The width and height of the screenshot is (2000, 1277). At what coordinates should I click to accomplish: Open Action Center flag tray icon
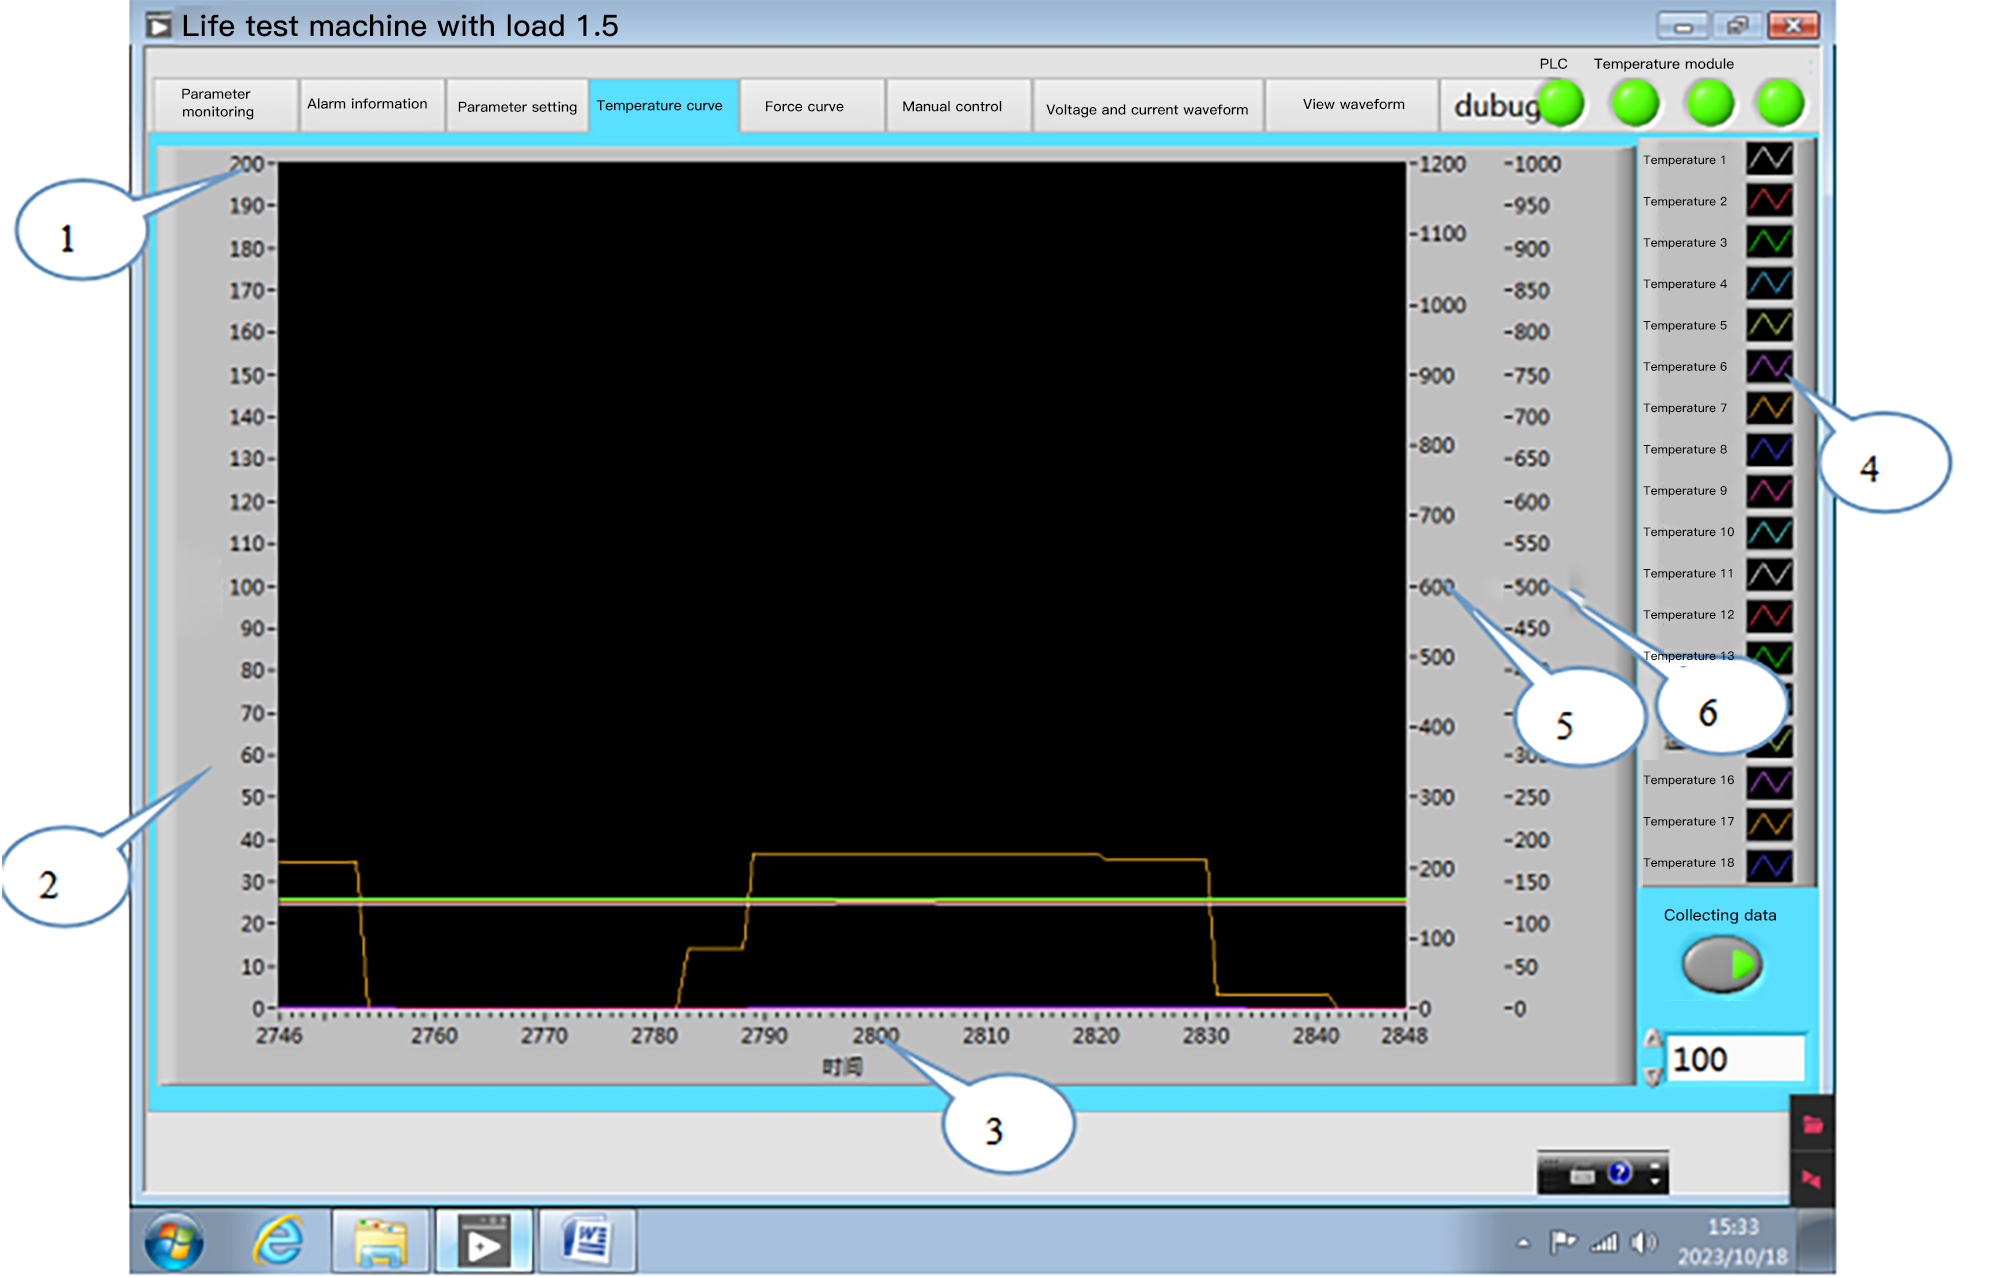point(1562,1243)
